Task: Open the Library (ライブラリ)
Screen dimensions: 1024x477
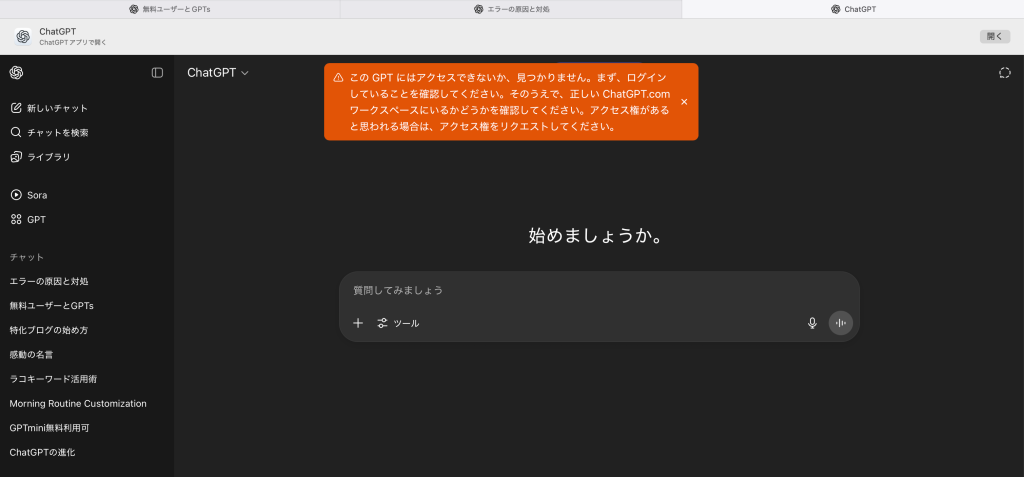Action: [48, 157]
